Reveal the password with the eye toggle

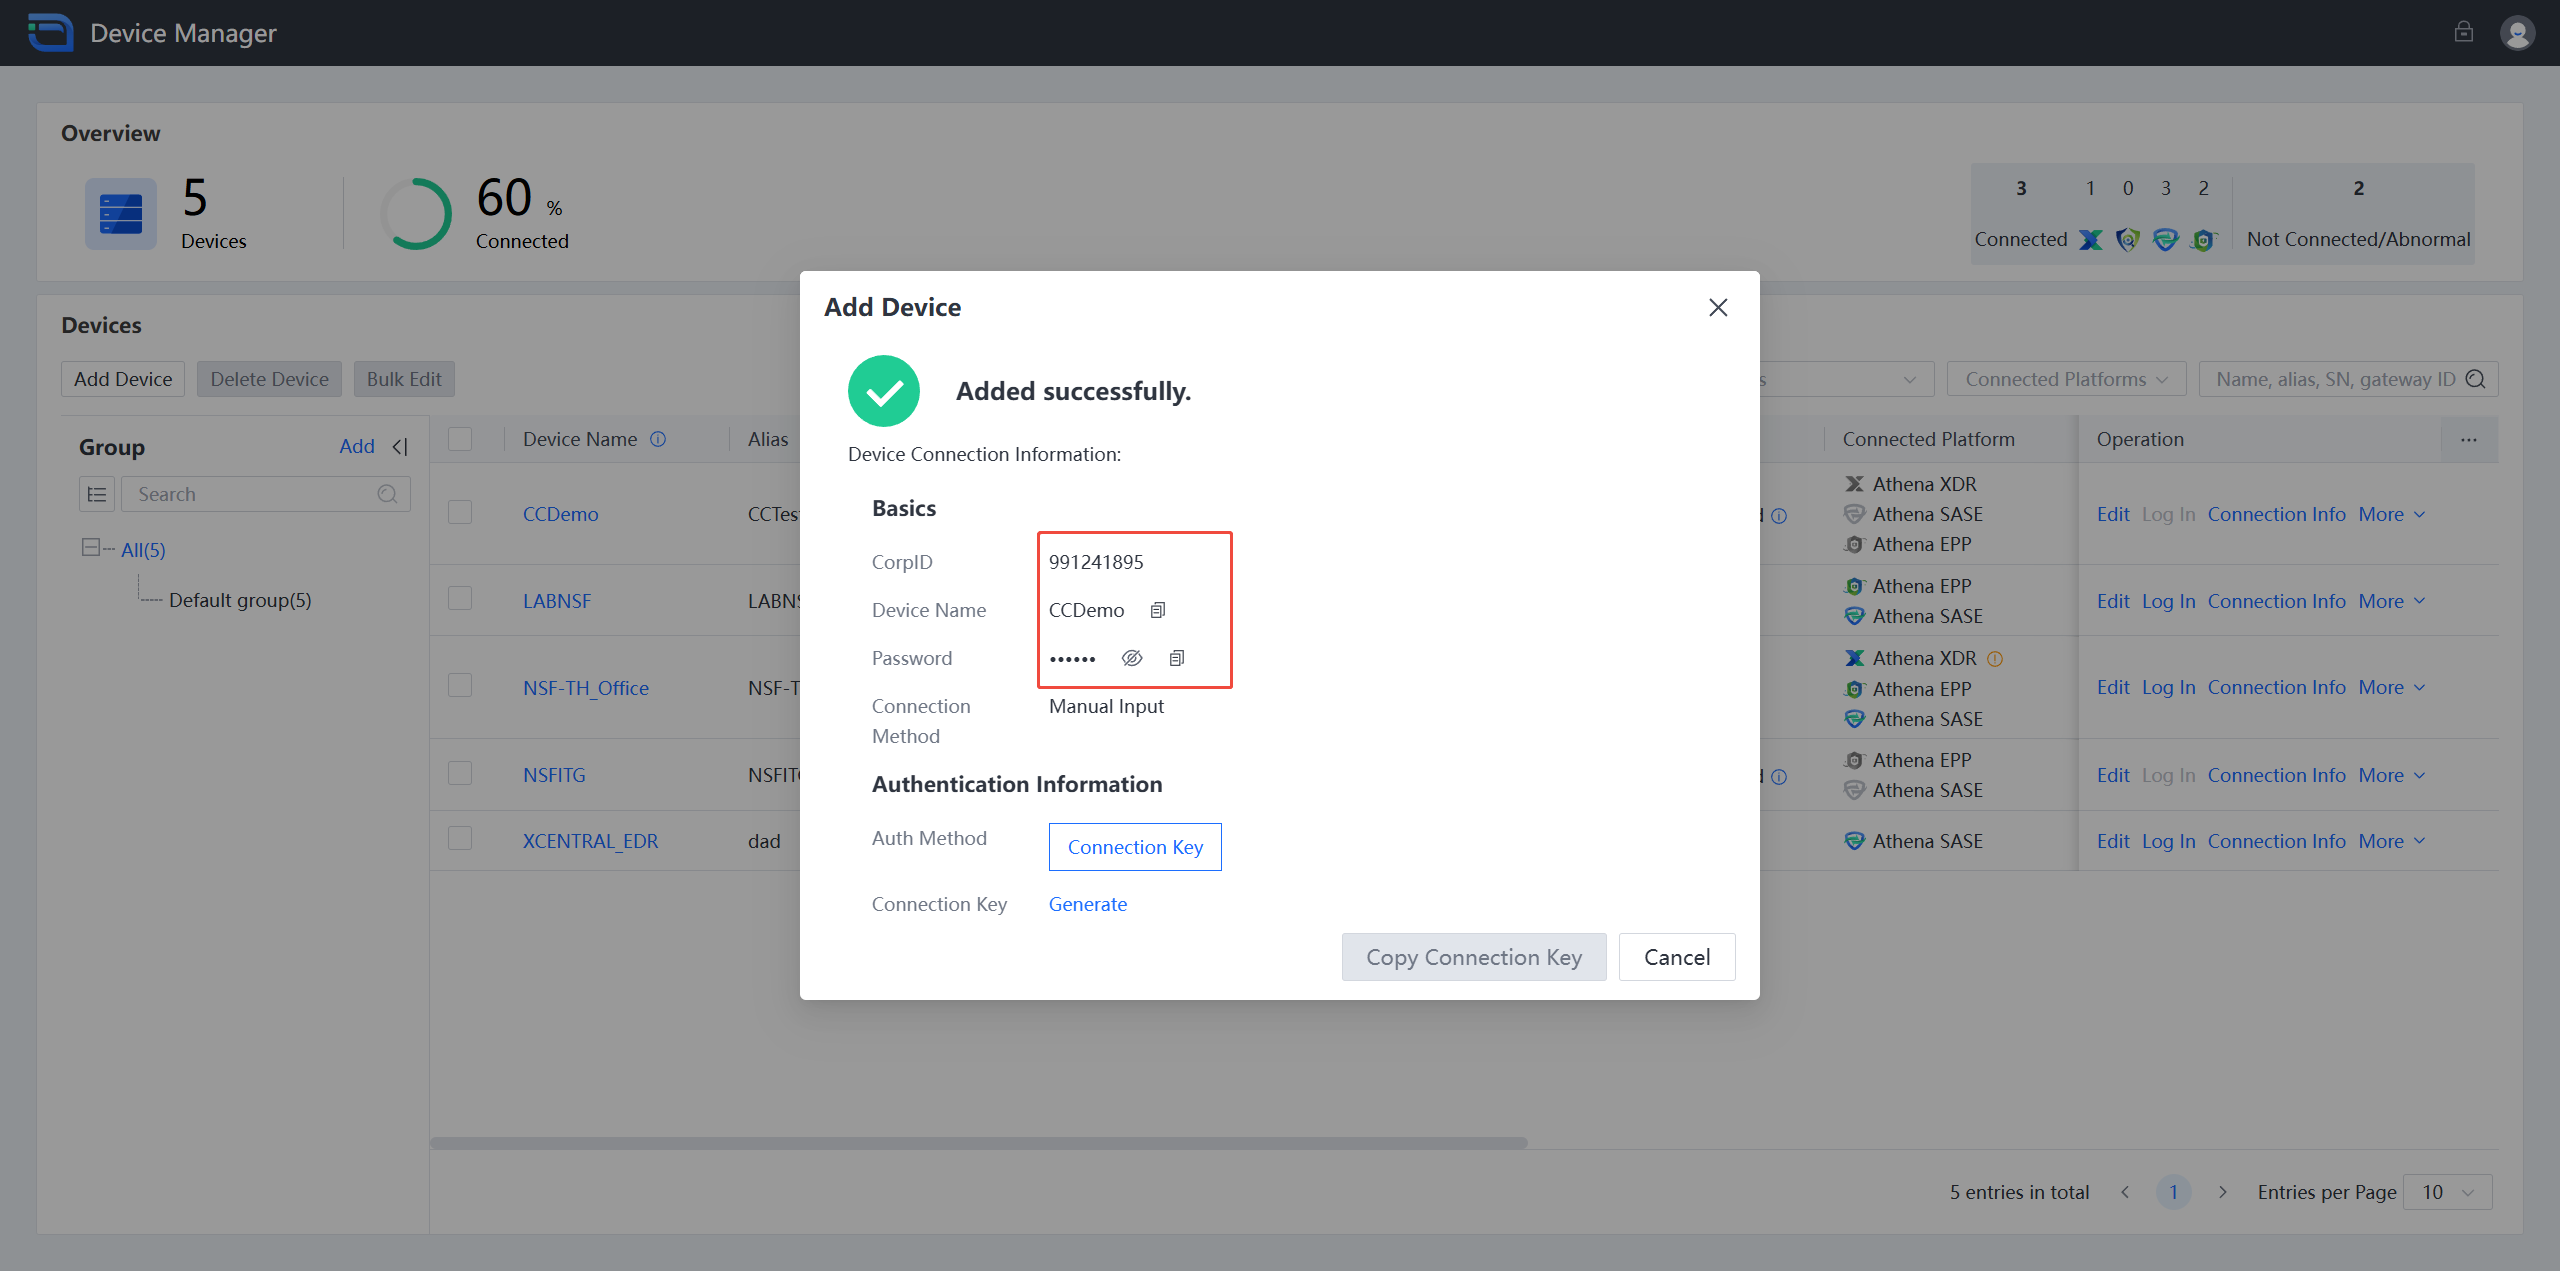[x=1132, y=657]
